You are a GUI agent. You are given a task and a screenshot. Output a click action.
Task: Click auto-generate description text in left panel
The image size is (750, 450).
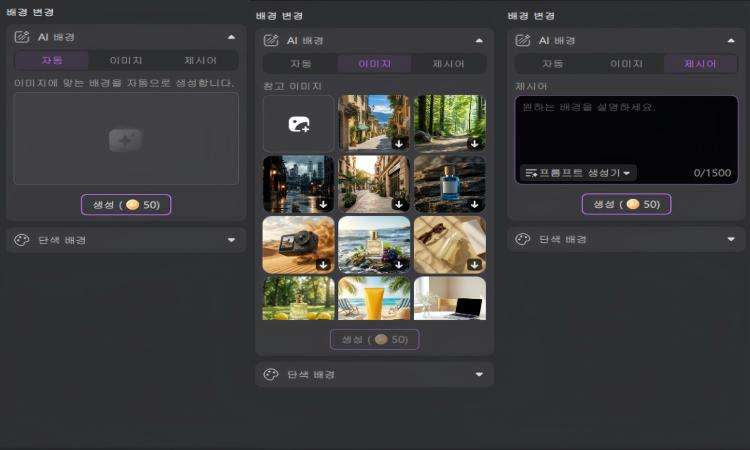tap(124, 83)
